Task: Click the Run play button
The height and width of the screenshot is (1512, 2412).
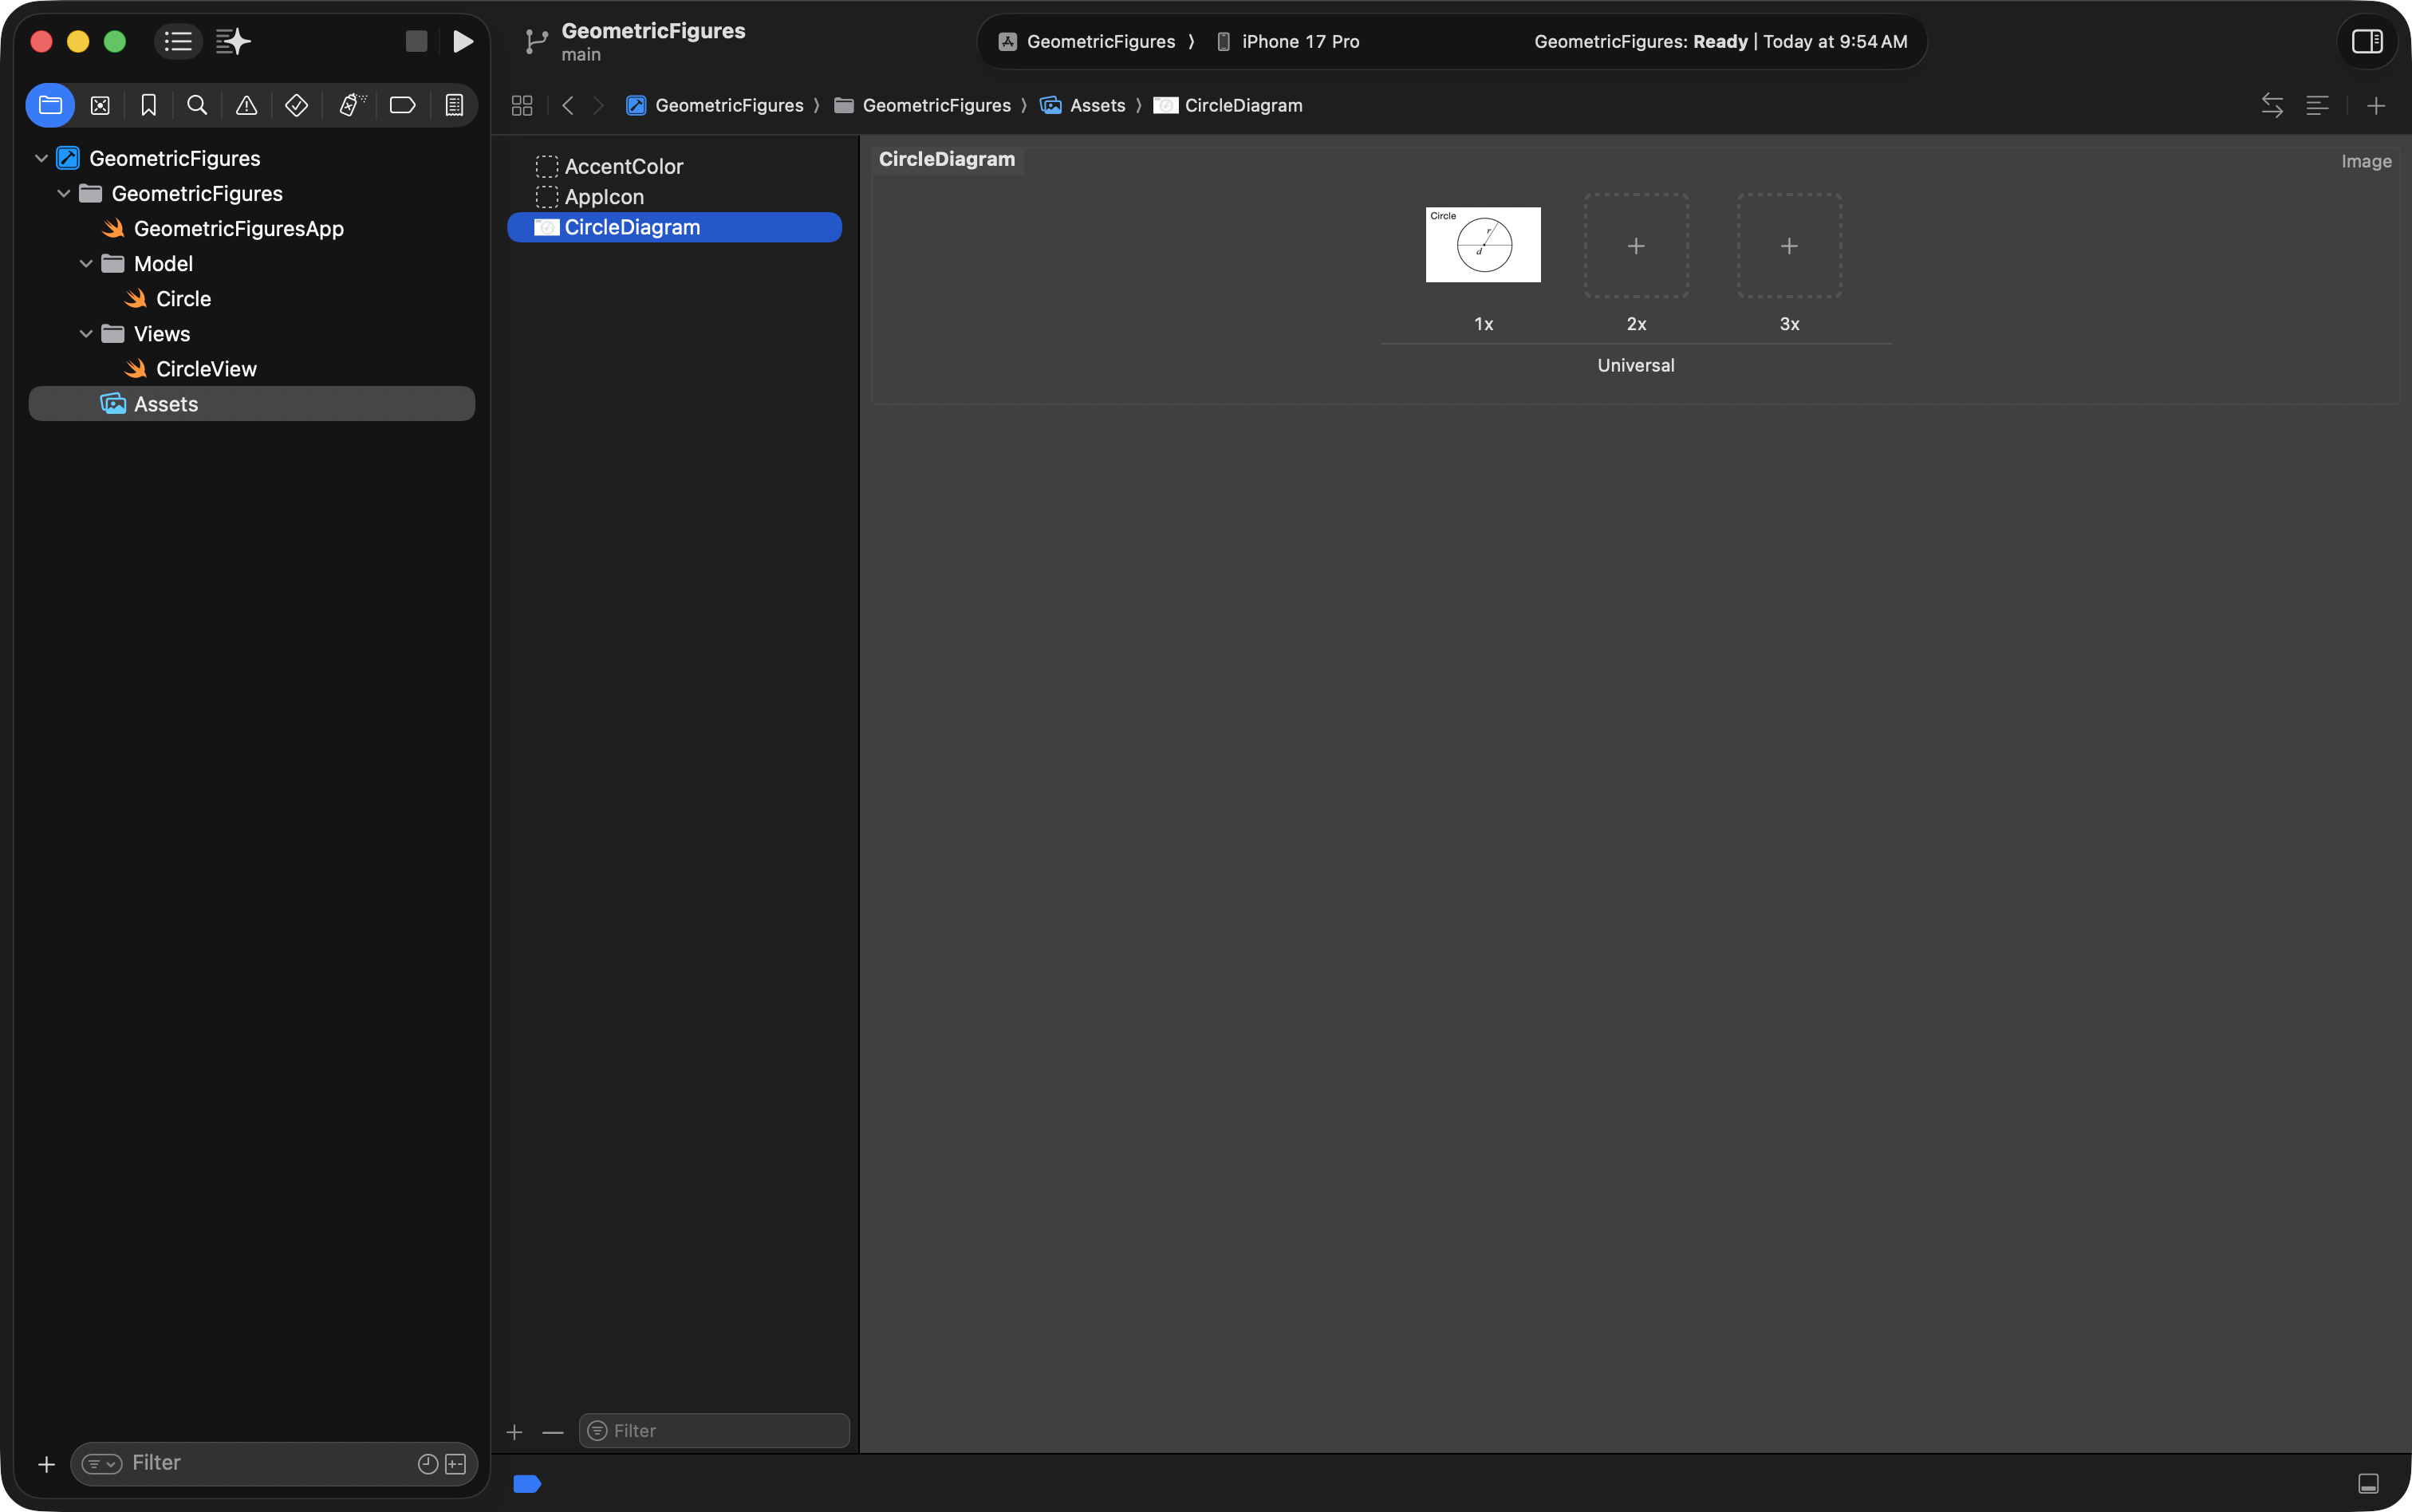Action: tap(462, 41)
